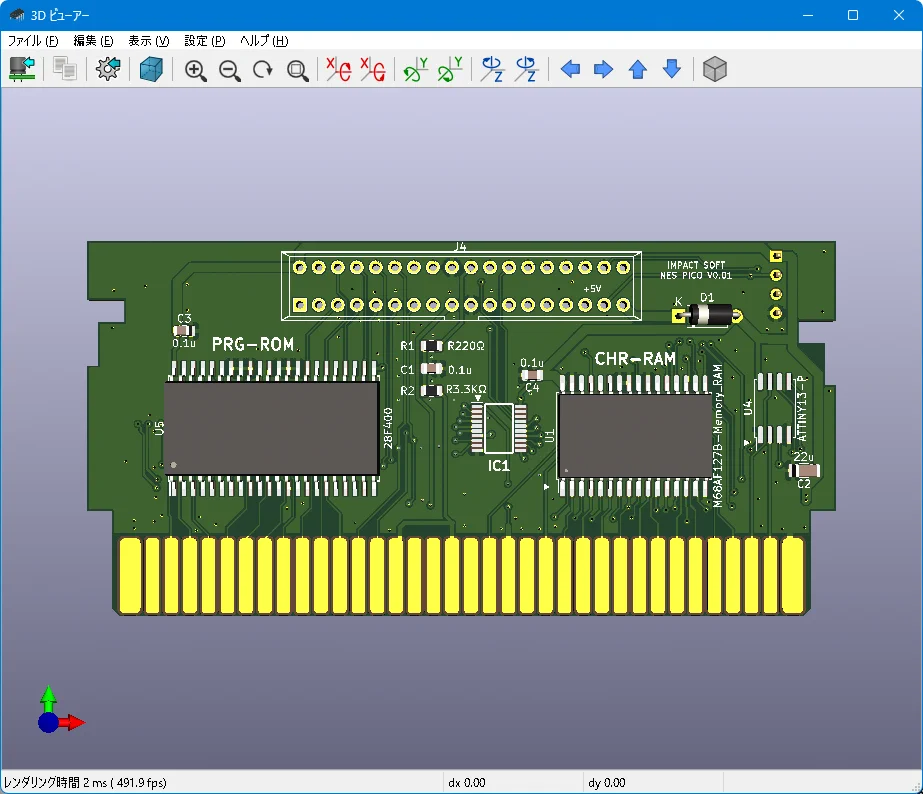Open the ファイル menu
923x794 pixels.
[33, 41]
